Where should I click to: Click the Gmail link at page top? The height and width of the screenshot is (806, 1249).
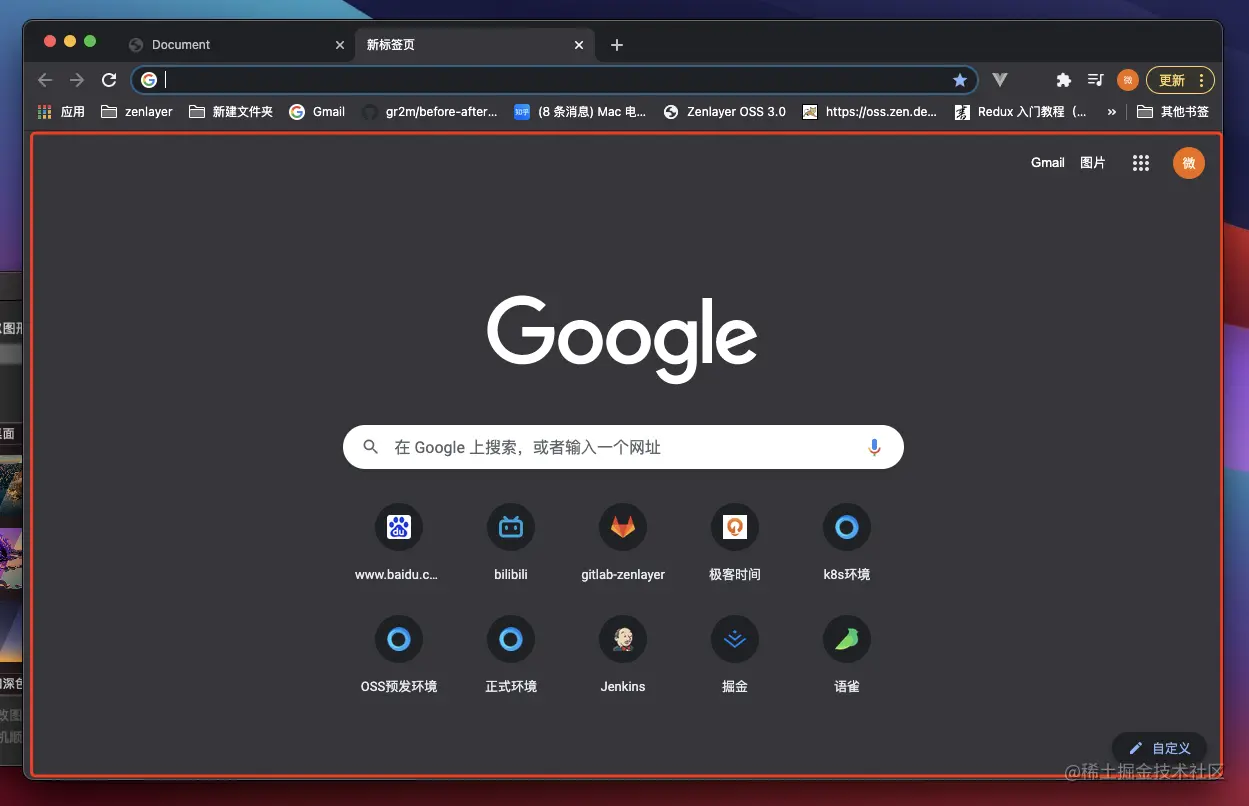pos(1048,163)
